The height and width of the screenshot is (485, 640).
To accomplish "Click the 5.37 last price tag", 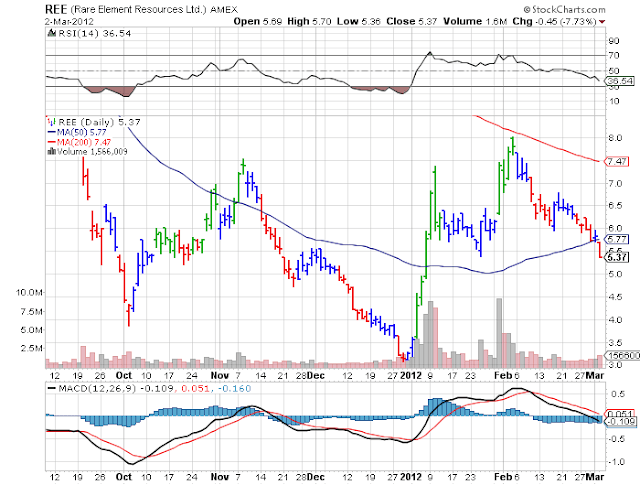I will [x=616, y=257].
